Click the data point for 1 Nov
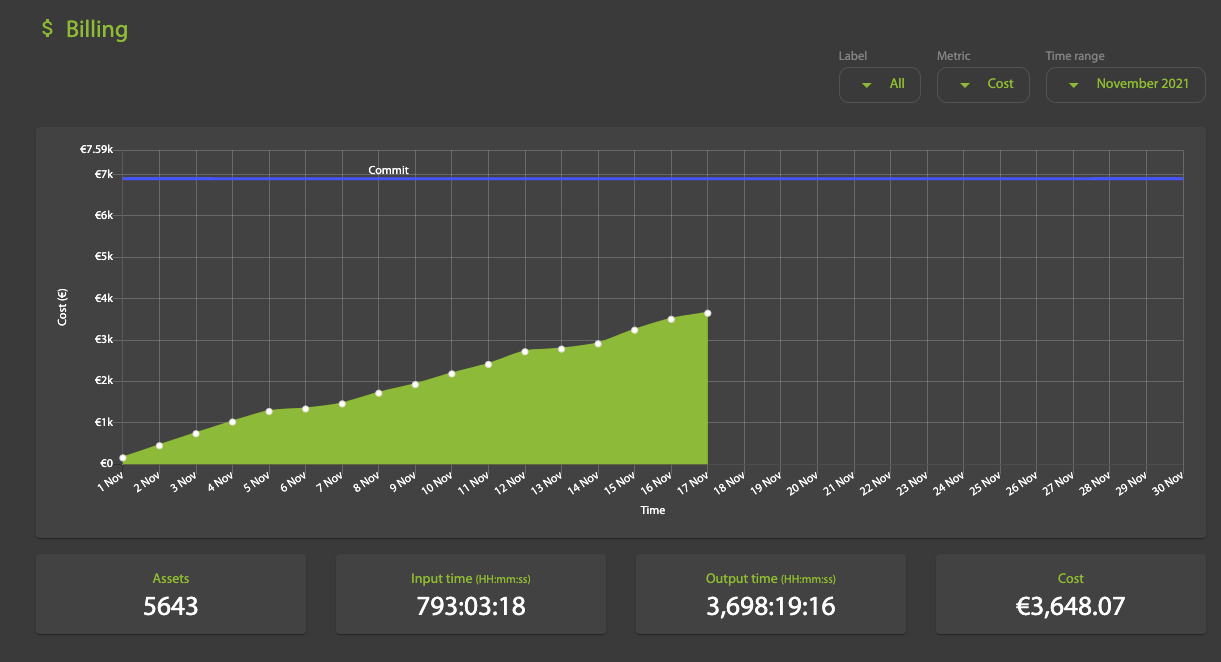The width and height of the screenshot is (1221, 662). coord(123,458)
